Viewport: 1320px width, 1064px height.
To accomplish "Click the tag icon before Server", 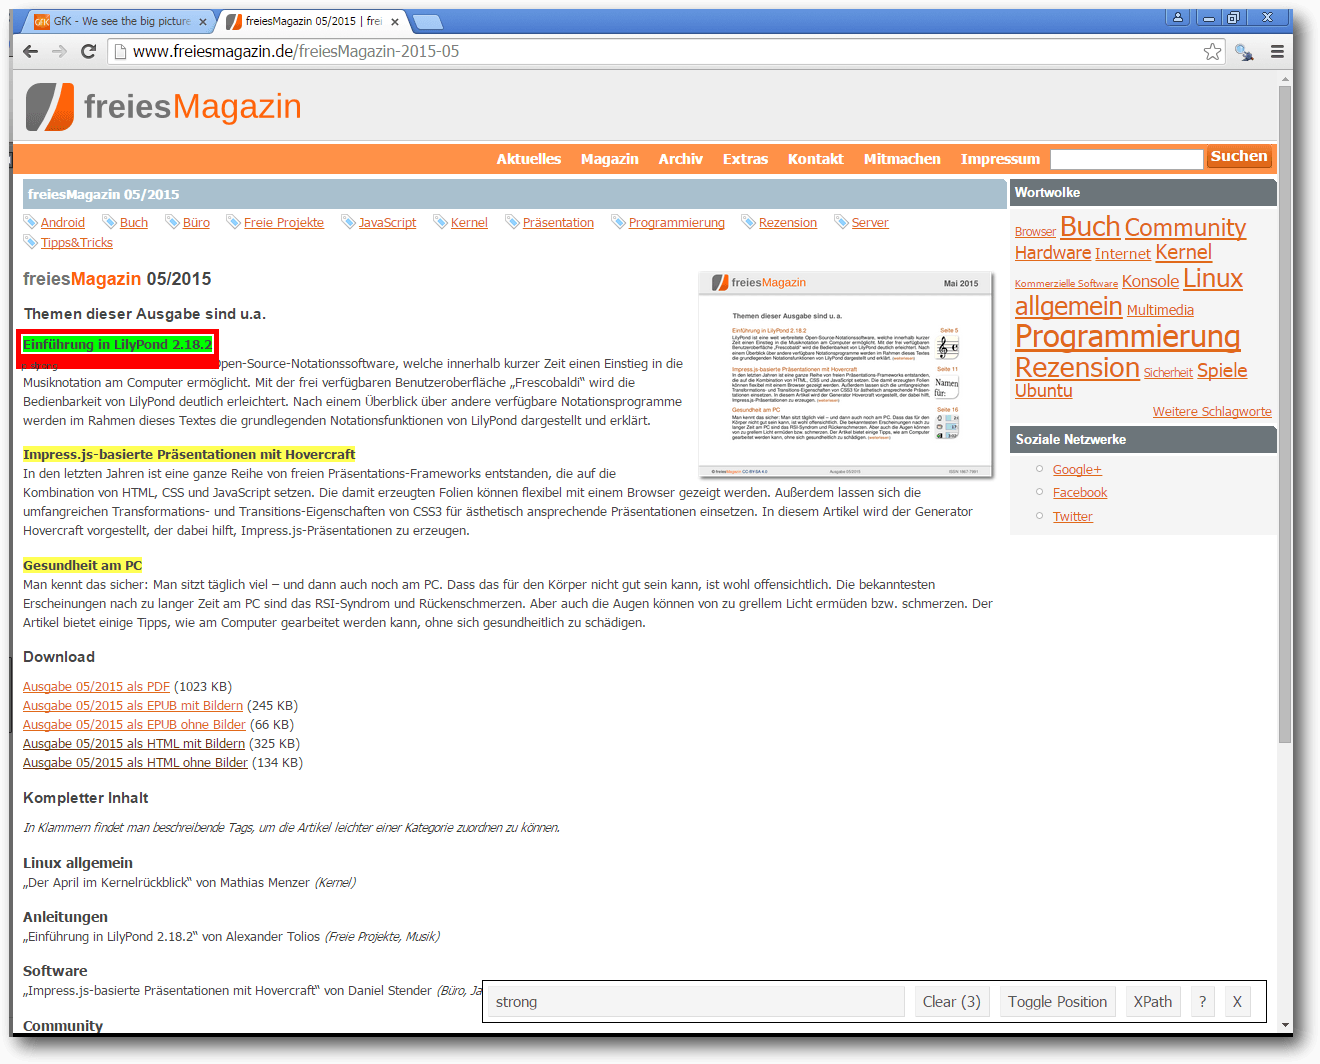I will point(842,222).
